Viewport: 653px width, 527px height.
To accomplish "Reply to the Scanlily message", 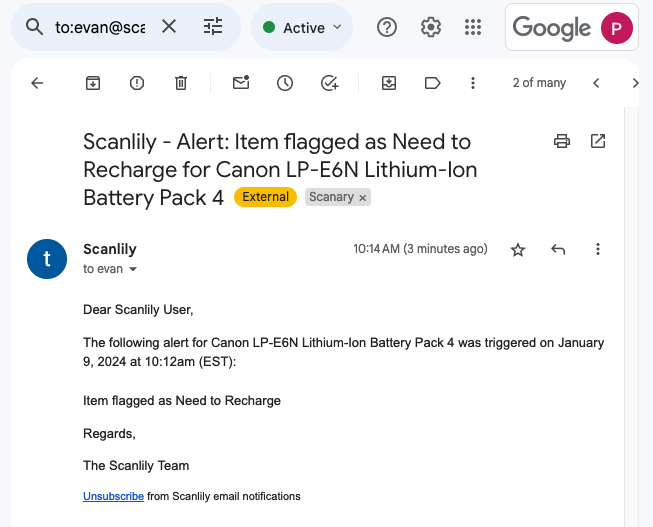I will (558, 250).
